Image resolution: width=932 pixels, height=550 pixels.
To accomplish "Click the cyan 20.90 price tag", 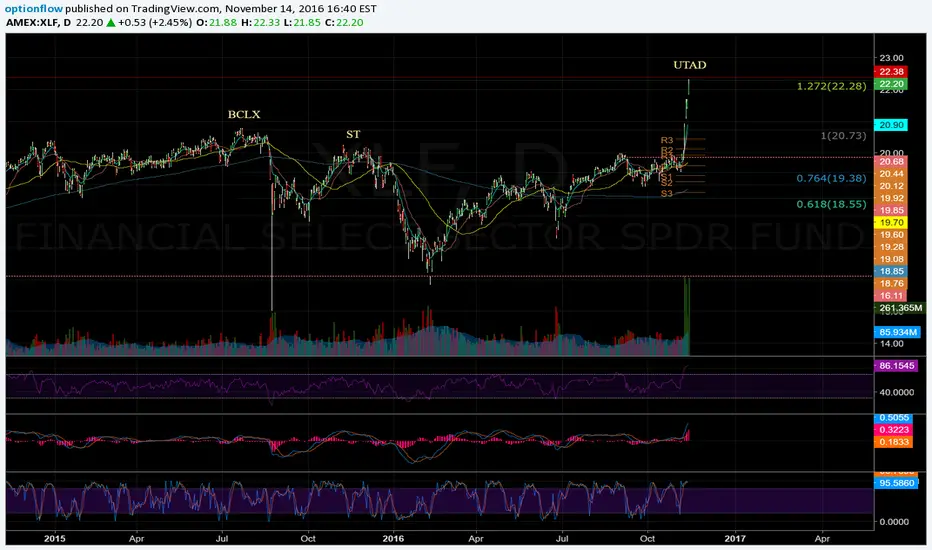I will pos(892,125).
